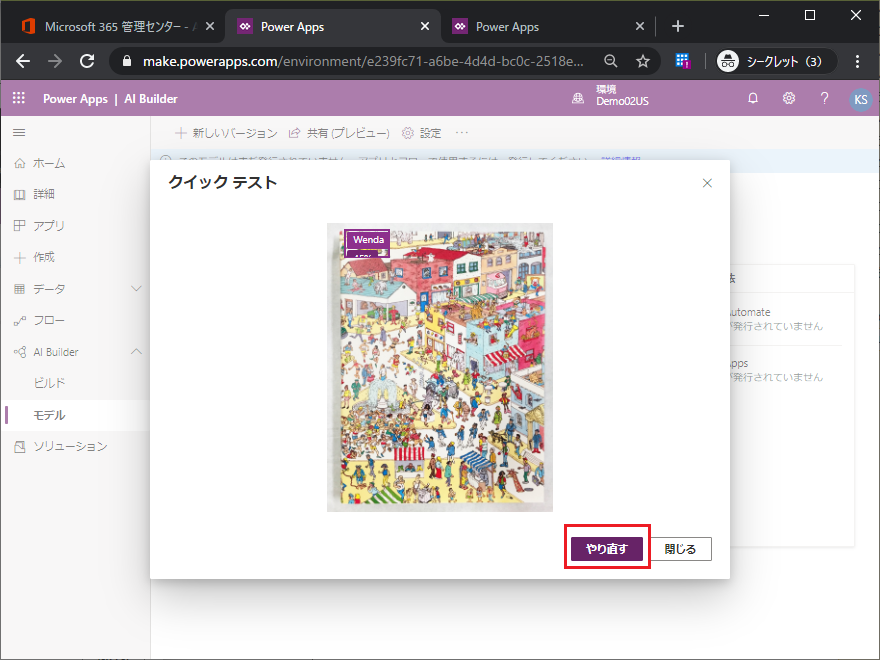The image size is (880, 660).
Task: Click the notifications bell icon
Action: coord(753,98)
